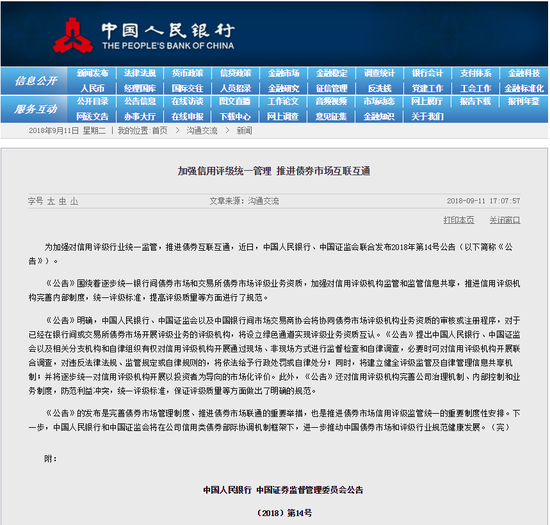Go to 网上展厅 page
Viewport: 550px width, 525px height.
click(x=427, y=101)
